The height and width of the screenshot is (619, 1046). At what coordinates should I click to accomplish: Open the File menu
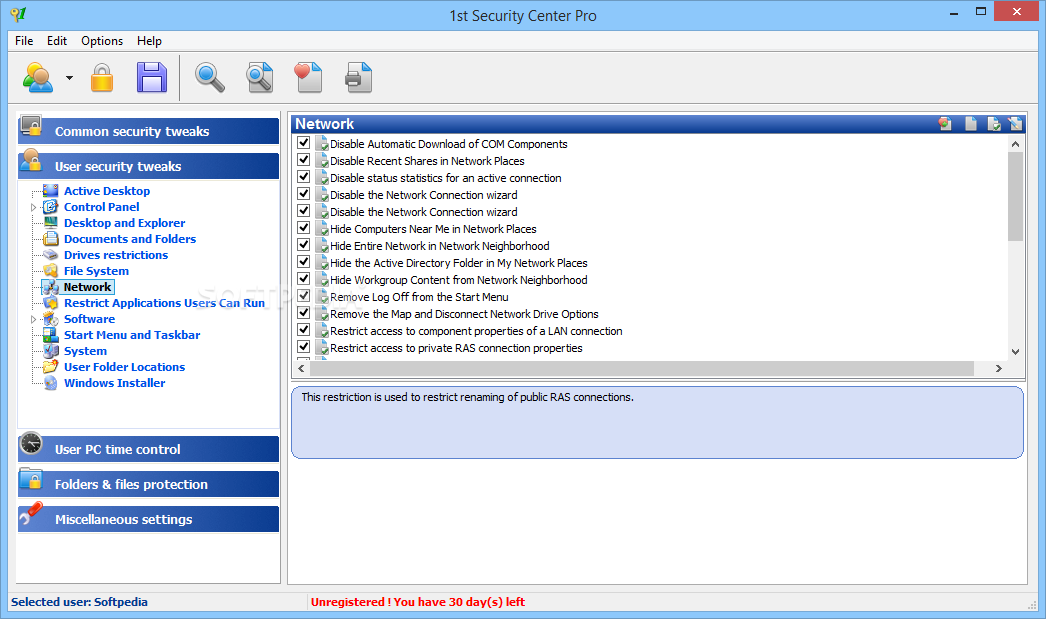pos(24,41)
